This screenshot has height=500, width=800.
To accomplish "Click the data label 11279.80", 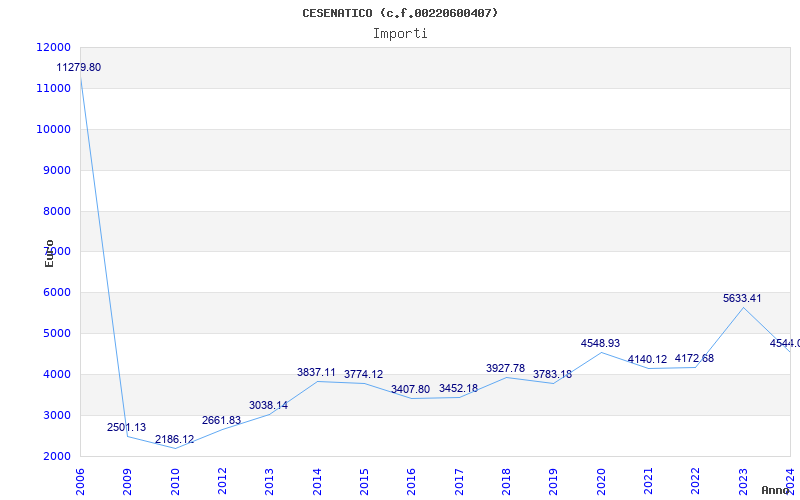I will (x=79, y=67).
